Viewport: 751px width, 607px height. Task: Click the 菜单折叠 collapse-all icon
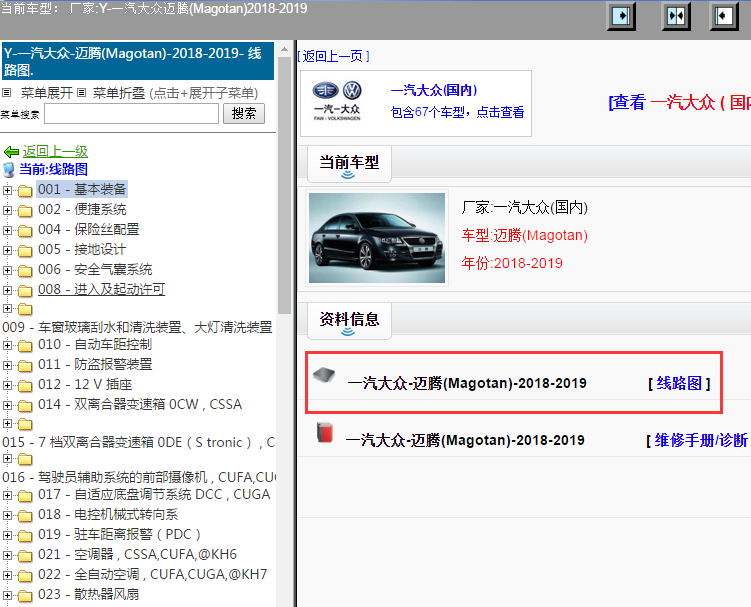pos(81,92)
